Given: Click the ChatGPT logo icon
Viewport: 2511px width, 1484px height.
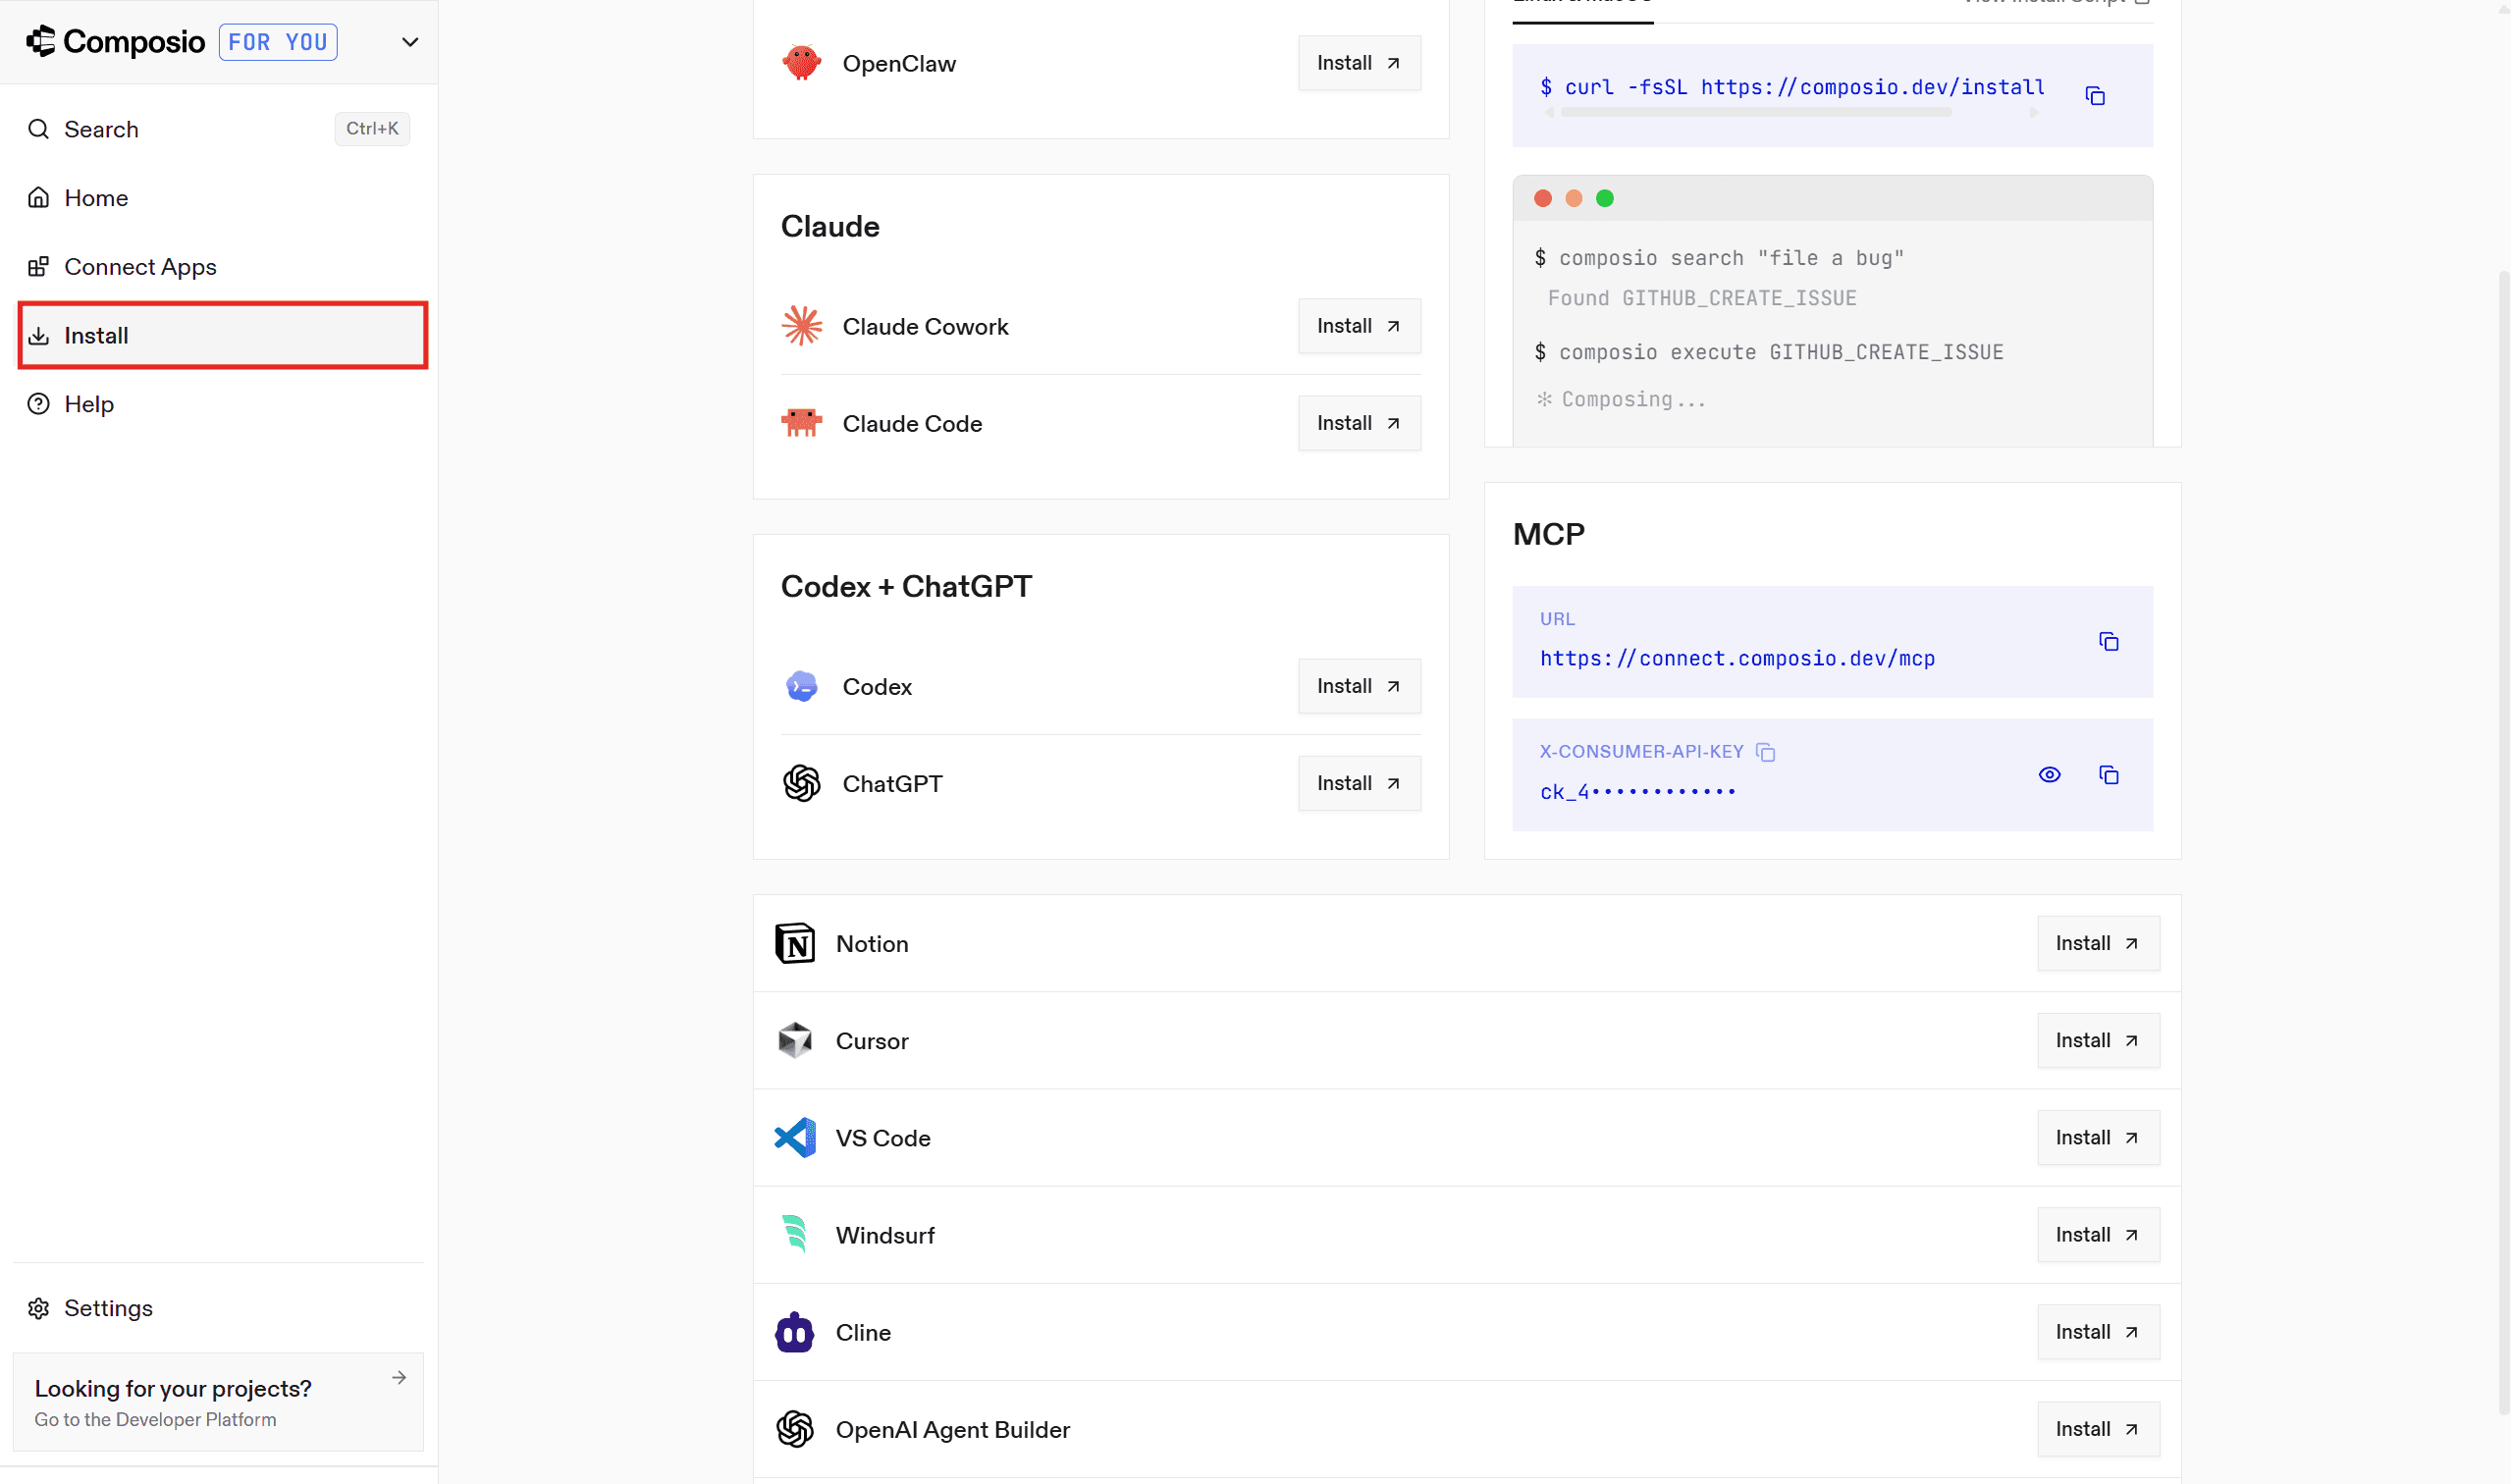Looking at the screenshot, I should [801, 783].
